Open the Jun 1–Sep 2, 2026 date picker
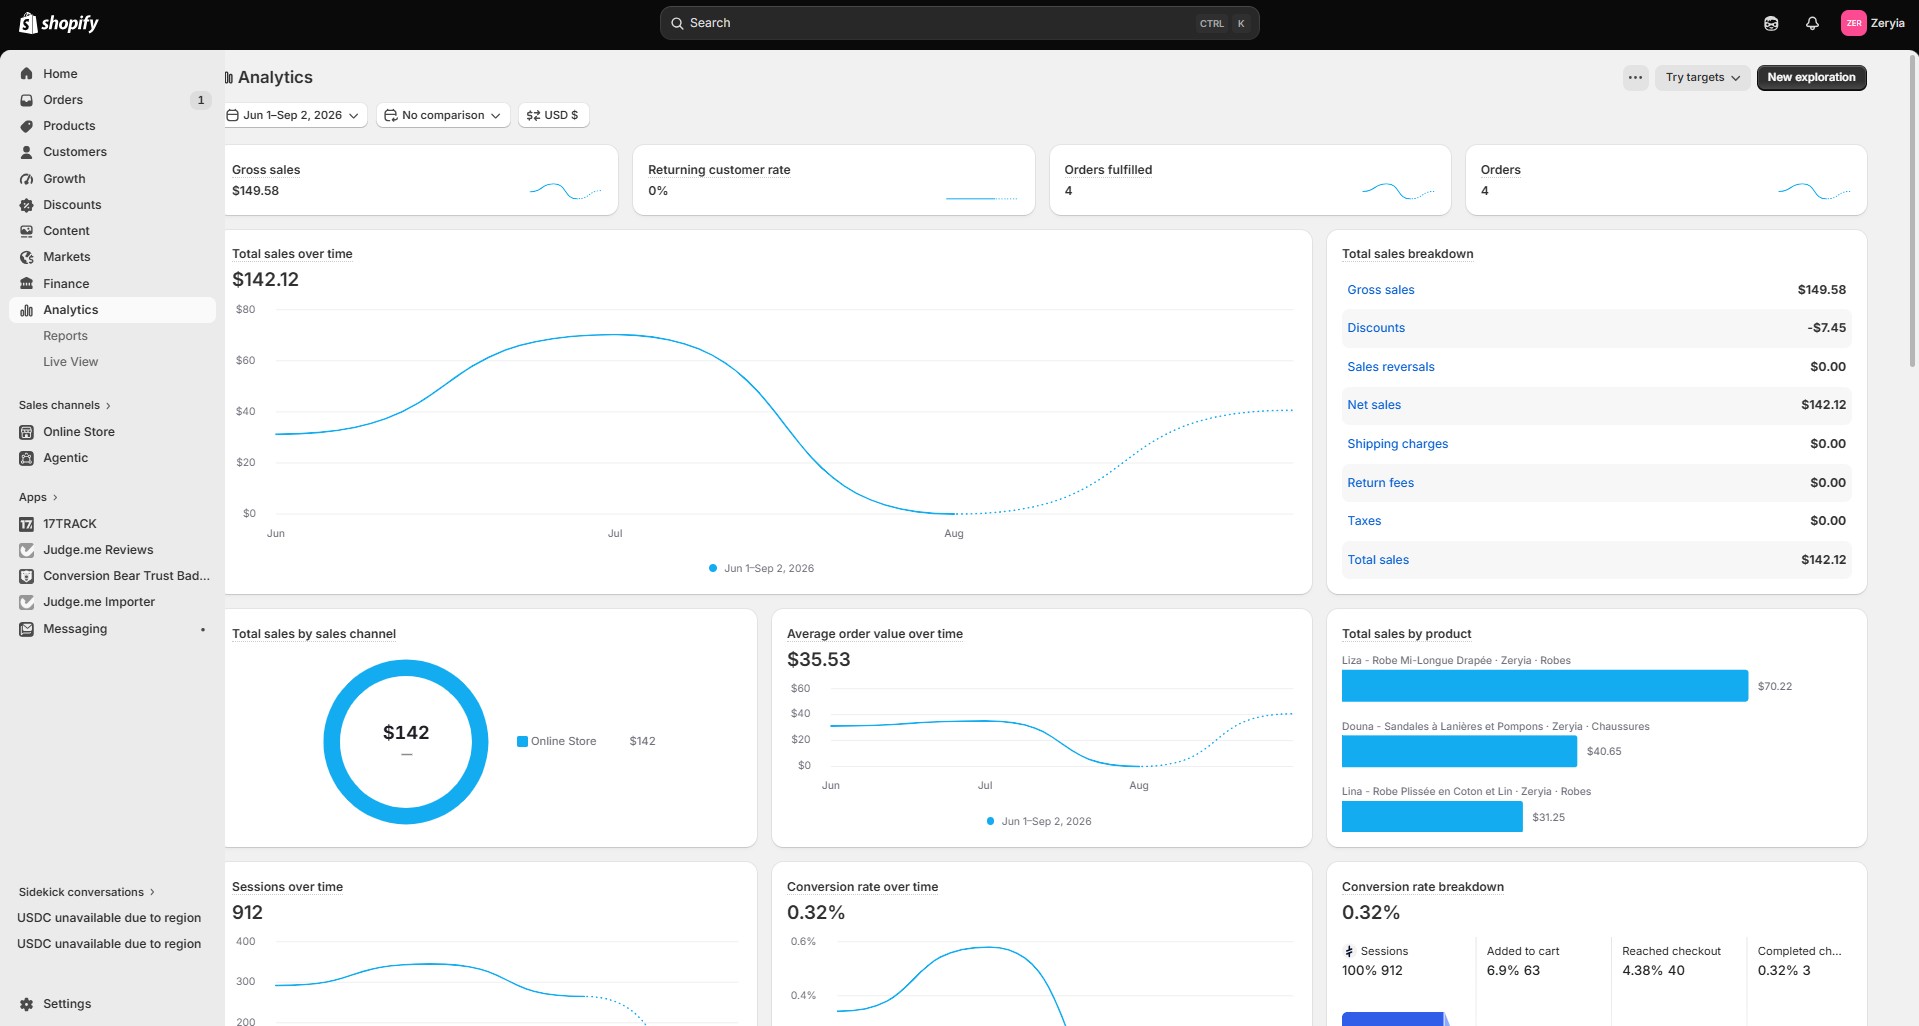Screen dimensions: 1919x1026 pos(293,115)
